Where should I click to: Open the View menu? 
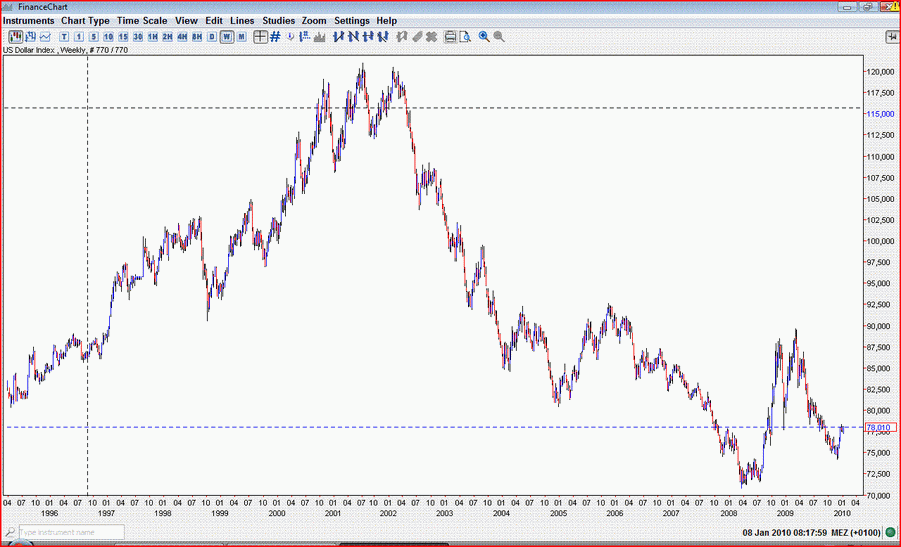coord(186,21)
